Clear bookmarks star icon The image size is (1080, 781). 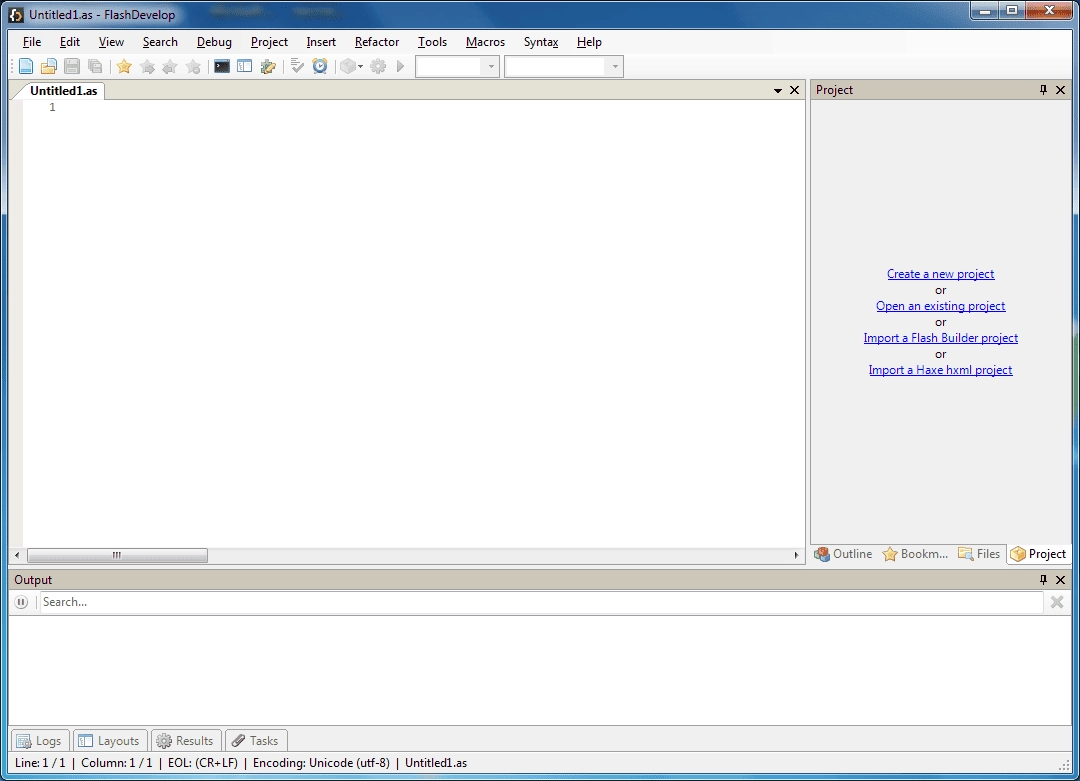[194, 66]
